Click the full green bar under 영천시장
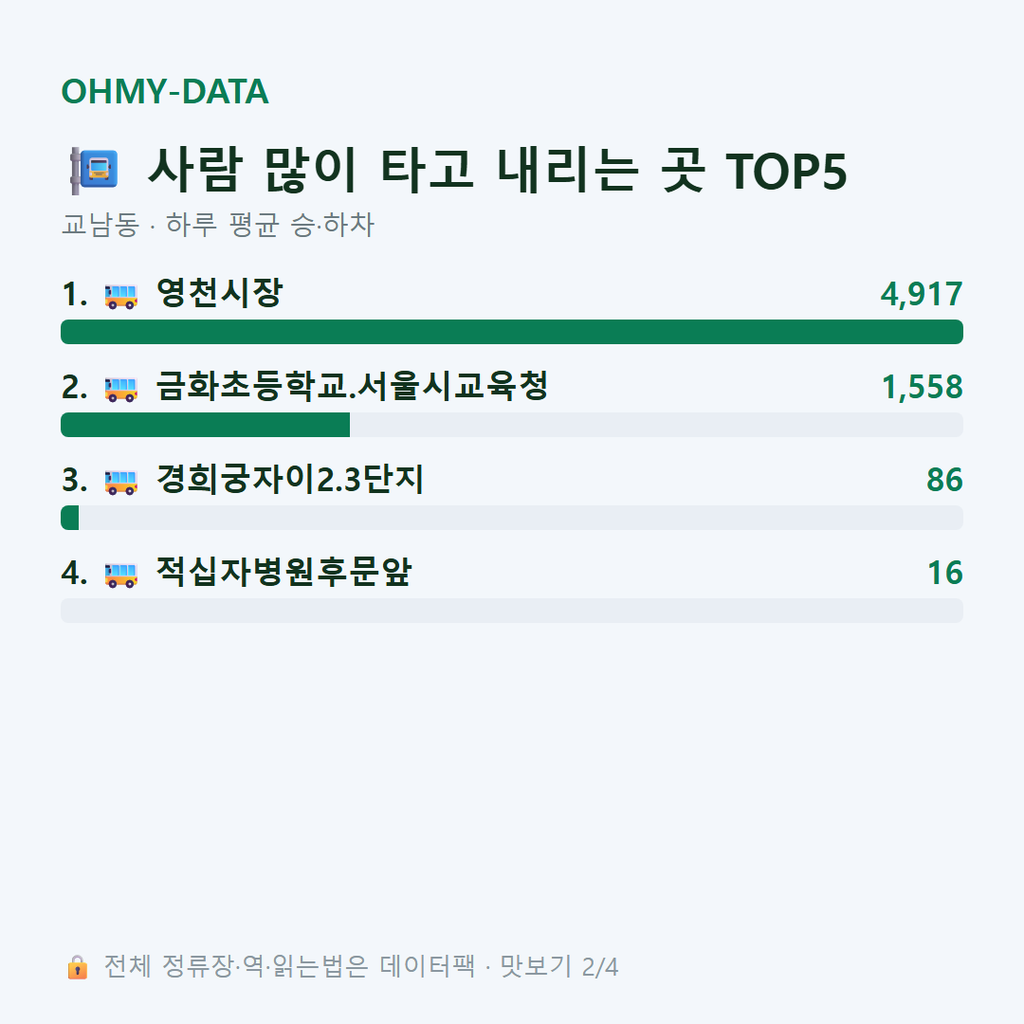 point(512,332)
